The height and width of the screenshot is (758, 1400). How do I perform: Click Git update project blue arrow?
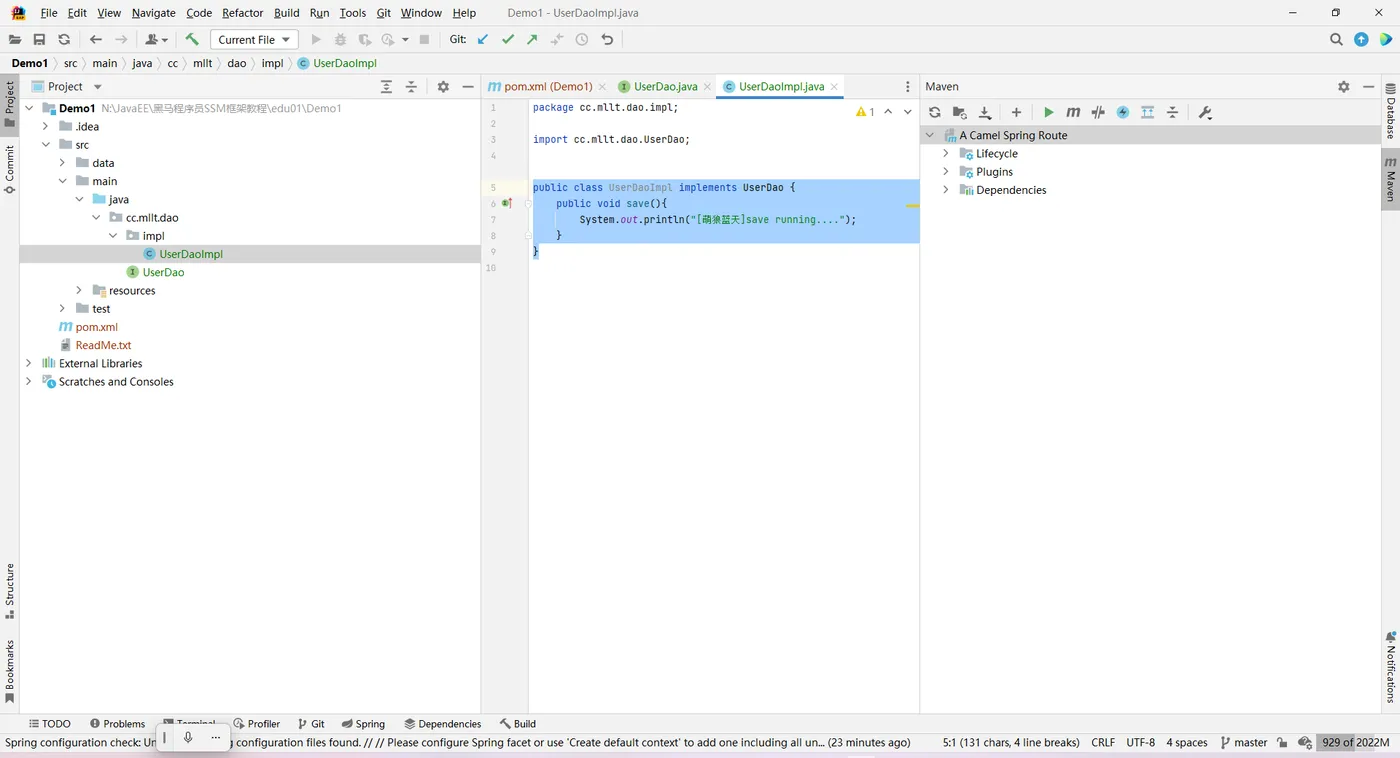pos(483,40)
